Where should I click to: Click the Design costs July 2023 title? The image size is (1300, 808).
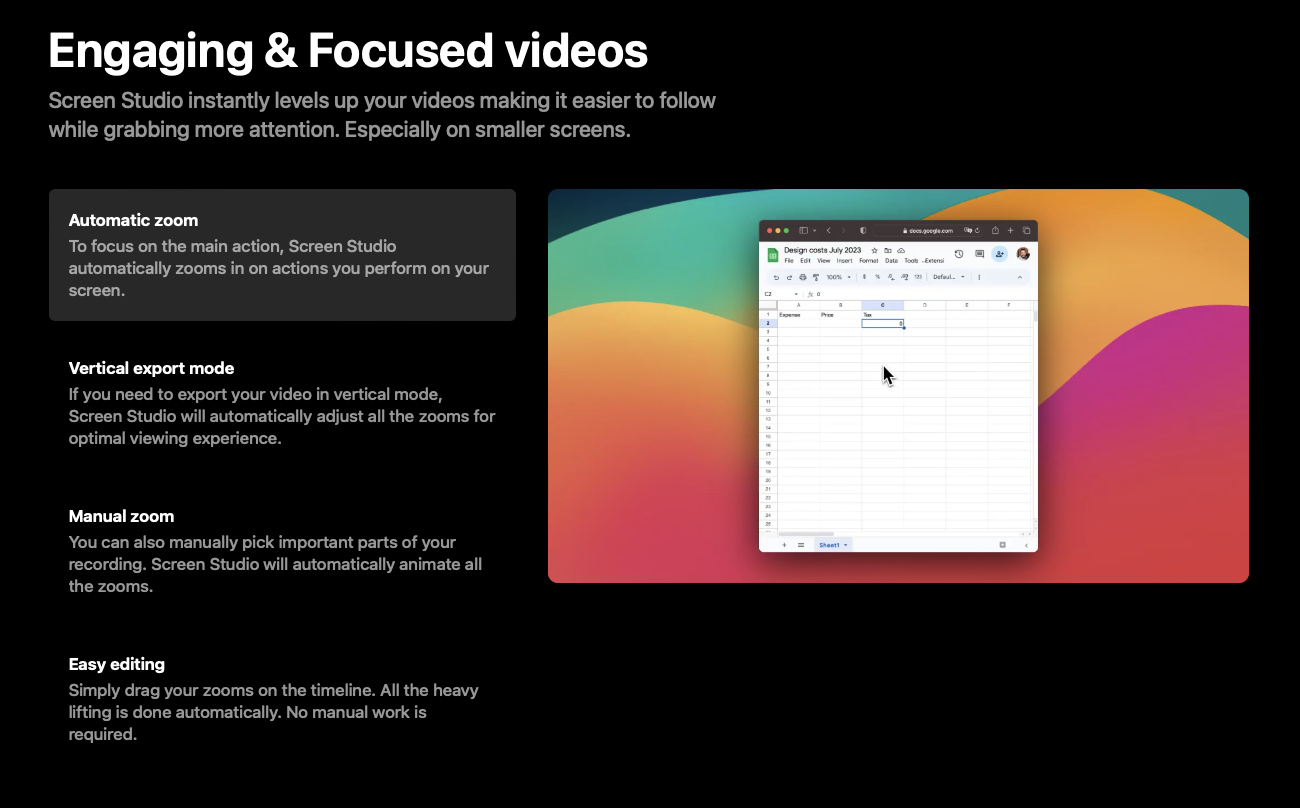coord(822,250)
